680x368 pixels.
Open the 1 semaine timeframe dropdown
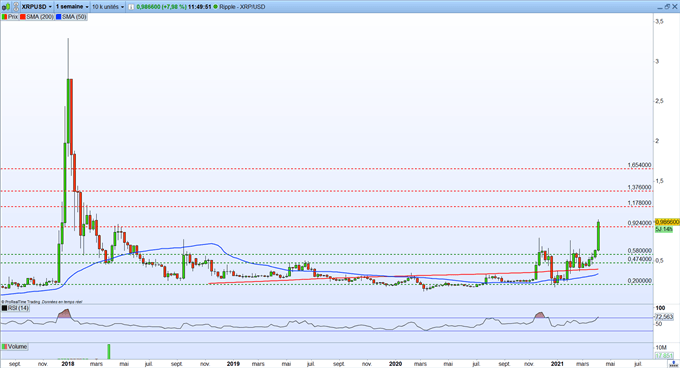coord(72,7)
